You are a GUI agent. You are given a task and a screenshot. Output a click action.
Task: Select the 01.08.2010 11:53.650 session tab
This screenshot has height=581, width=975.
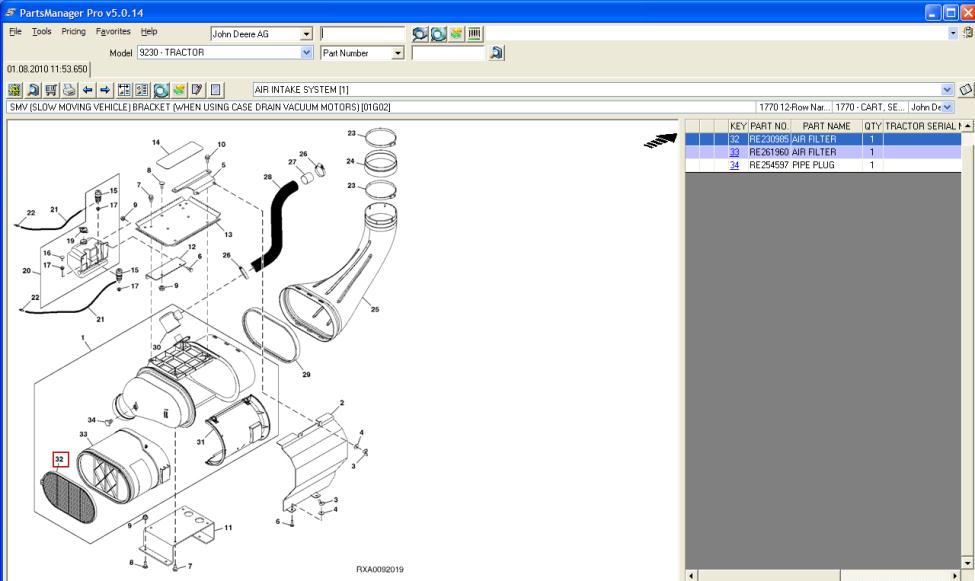click(x=48, y=69)
